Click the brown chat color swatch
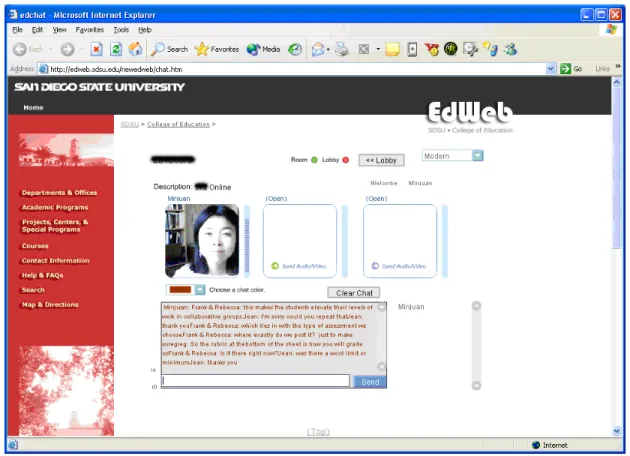 pyautogui.click(x=180, y=290)
